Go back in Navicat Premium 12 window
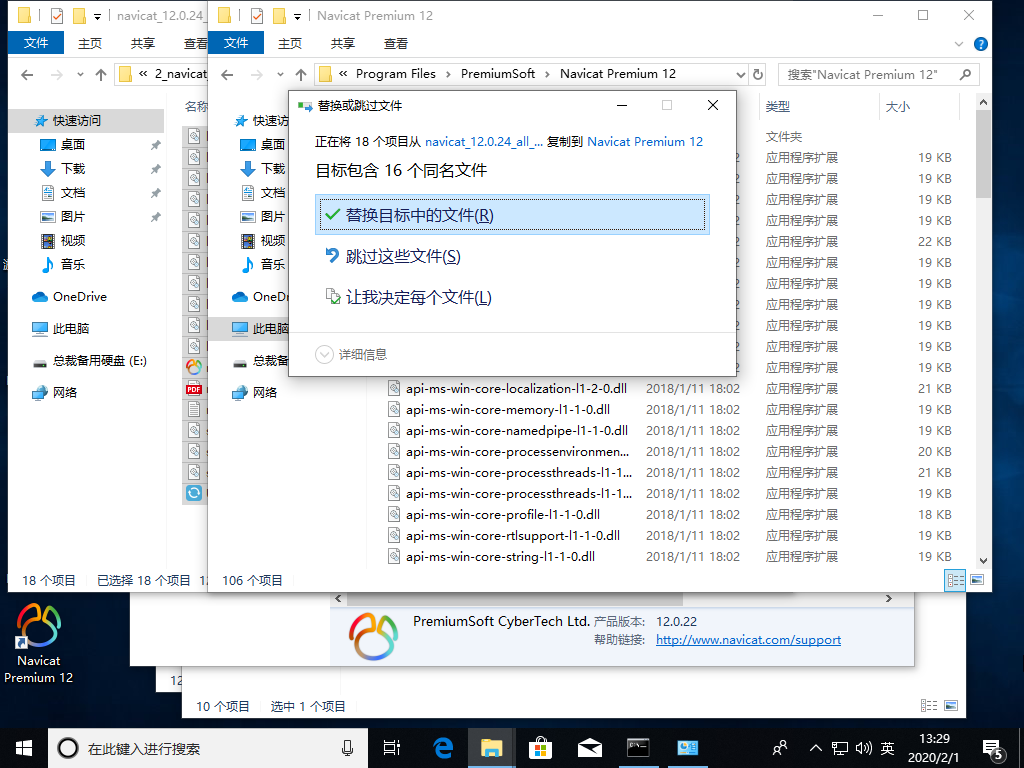 pos(227,74)
